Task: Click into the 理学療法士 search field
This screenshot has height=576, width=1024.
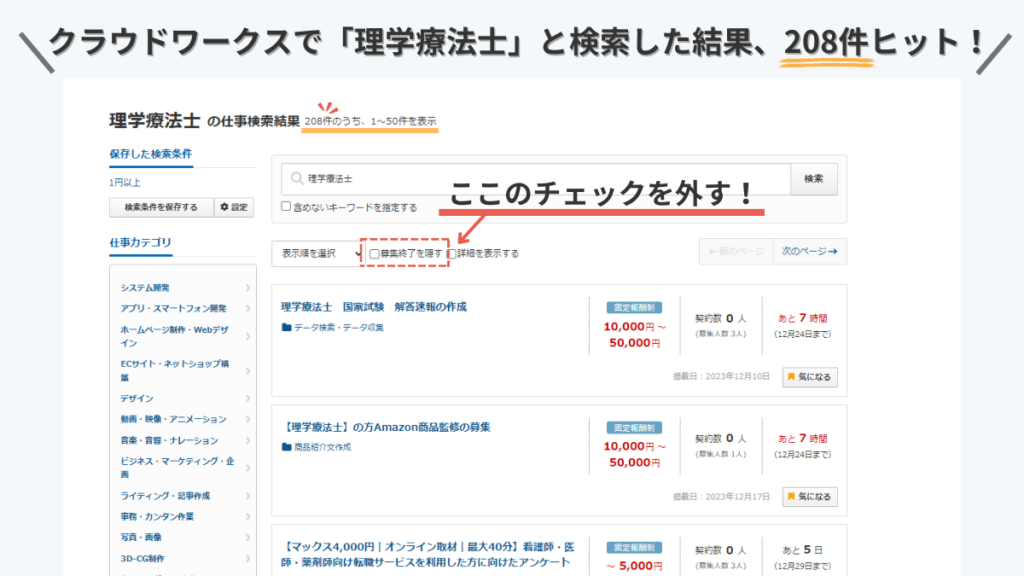Action: (536, 179)
